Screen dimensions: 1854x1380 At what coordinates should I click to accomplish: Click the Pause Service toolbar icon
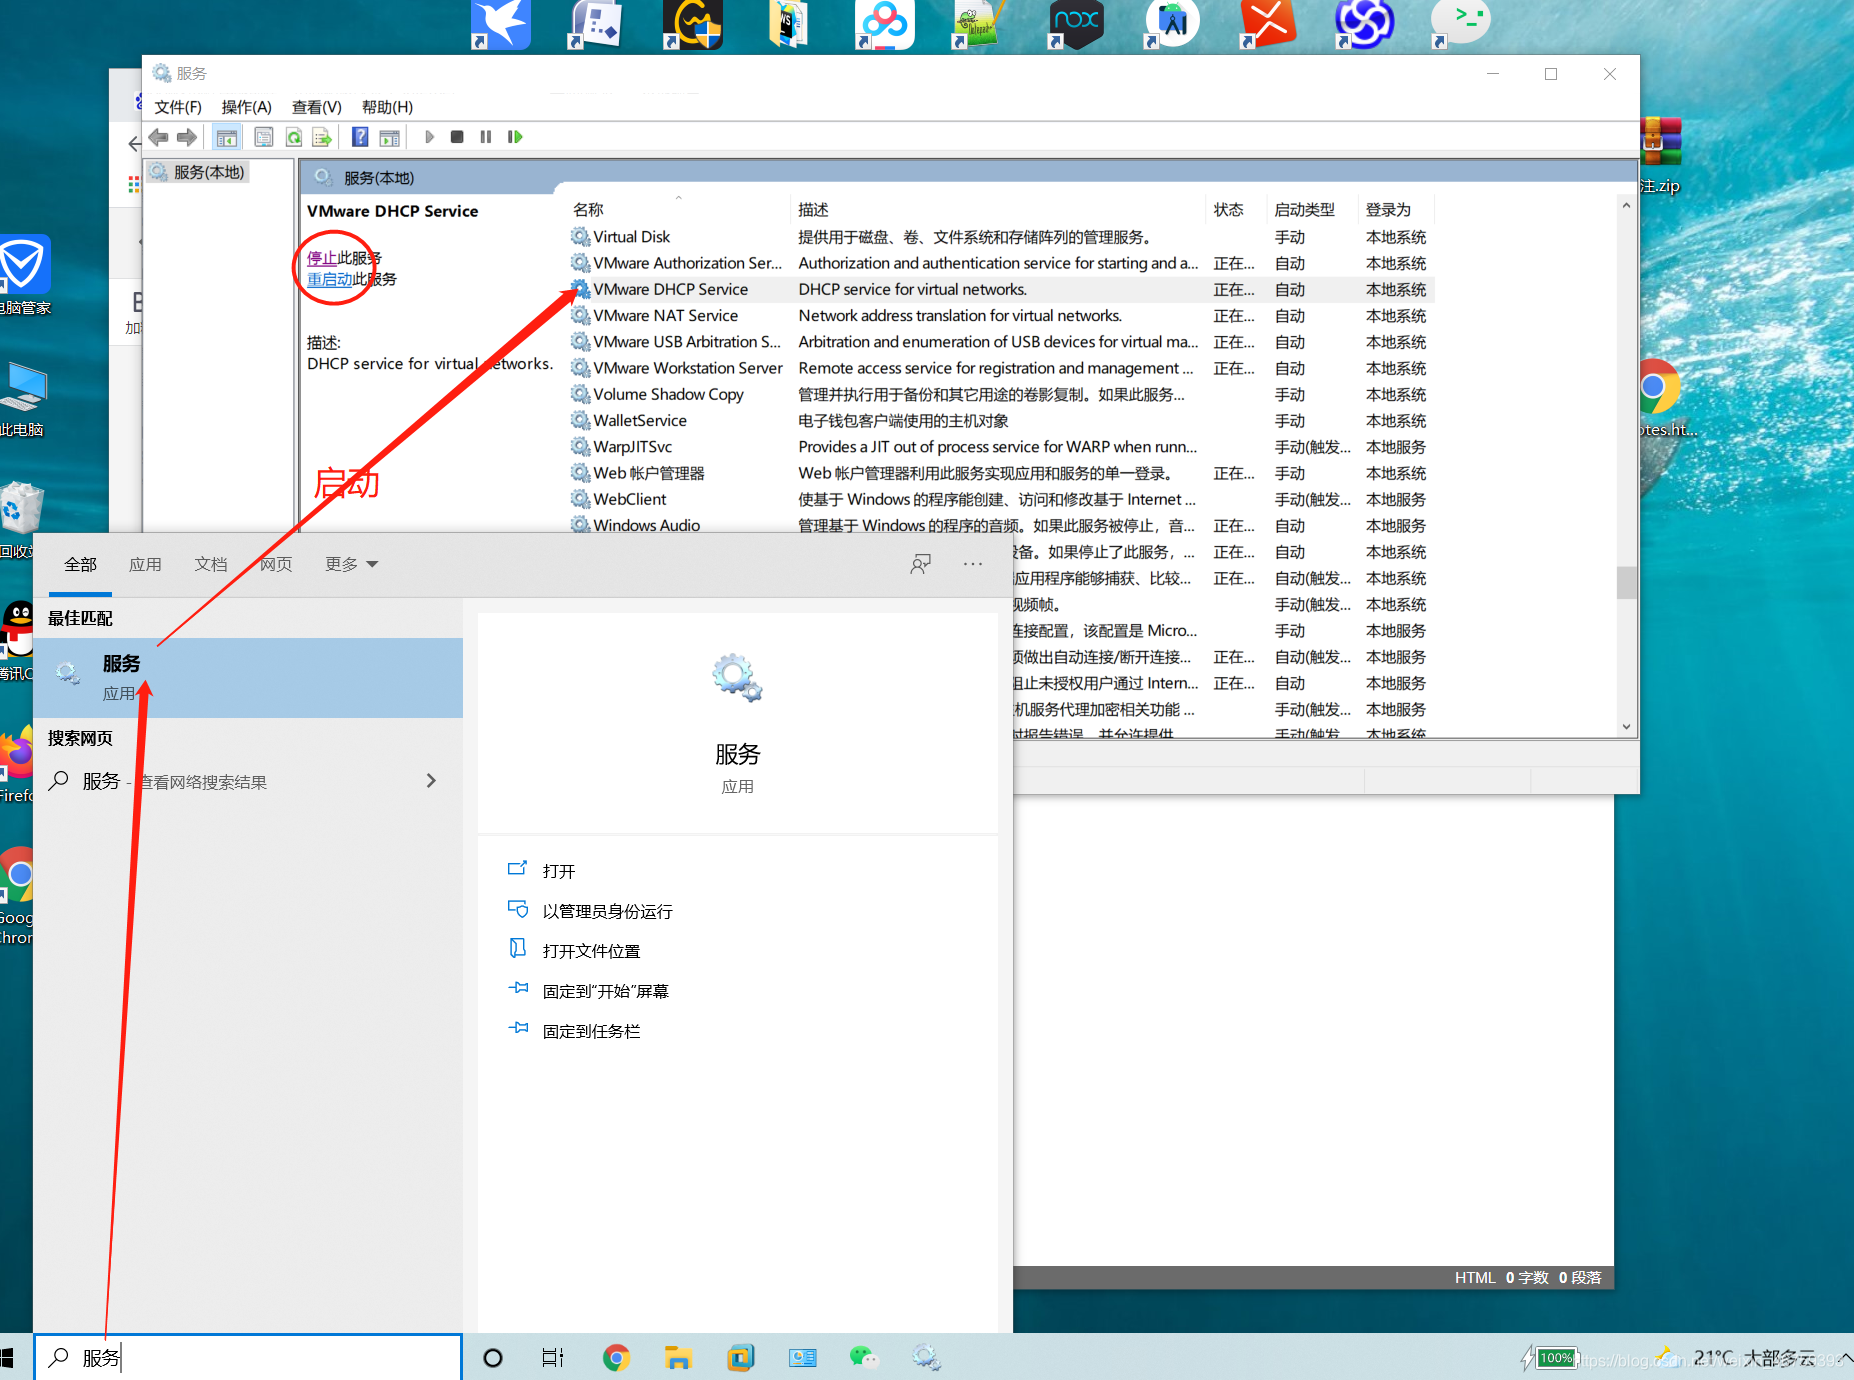pyautogui.click(x=486, y=137)
